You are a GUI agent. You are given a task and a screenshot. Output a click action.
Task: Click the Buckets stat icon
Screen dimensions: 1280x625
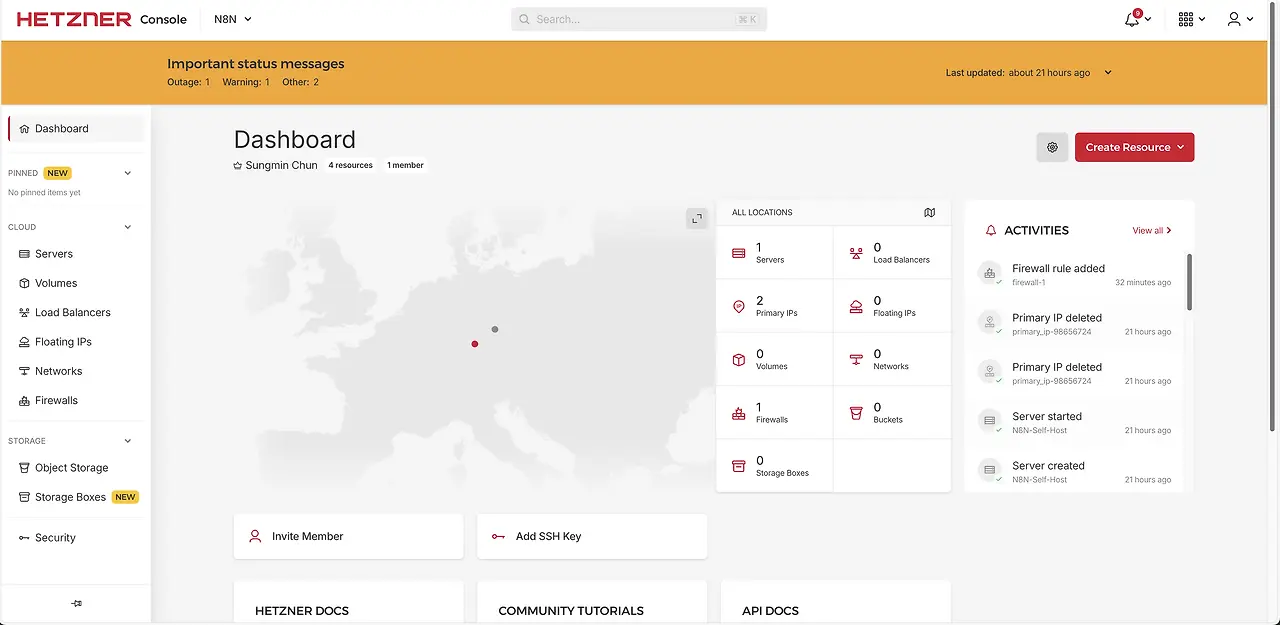click(856, 413)
